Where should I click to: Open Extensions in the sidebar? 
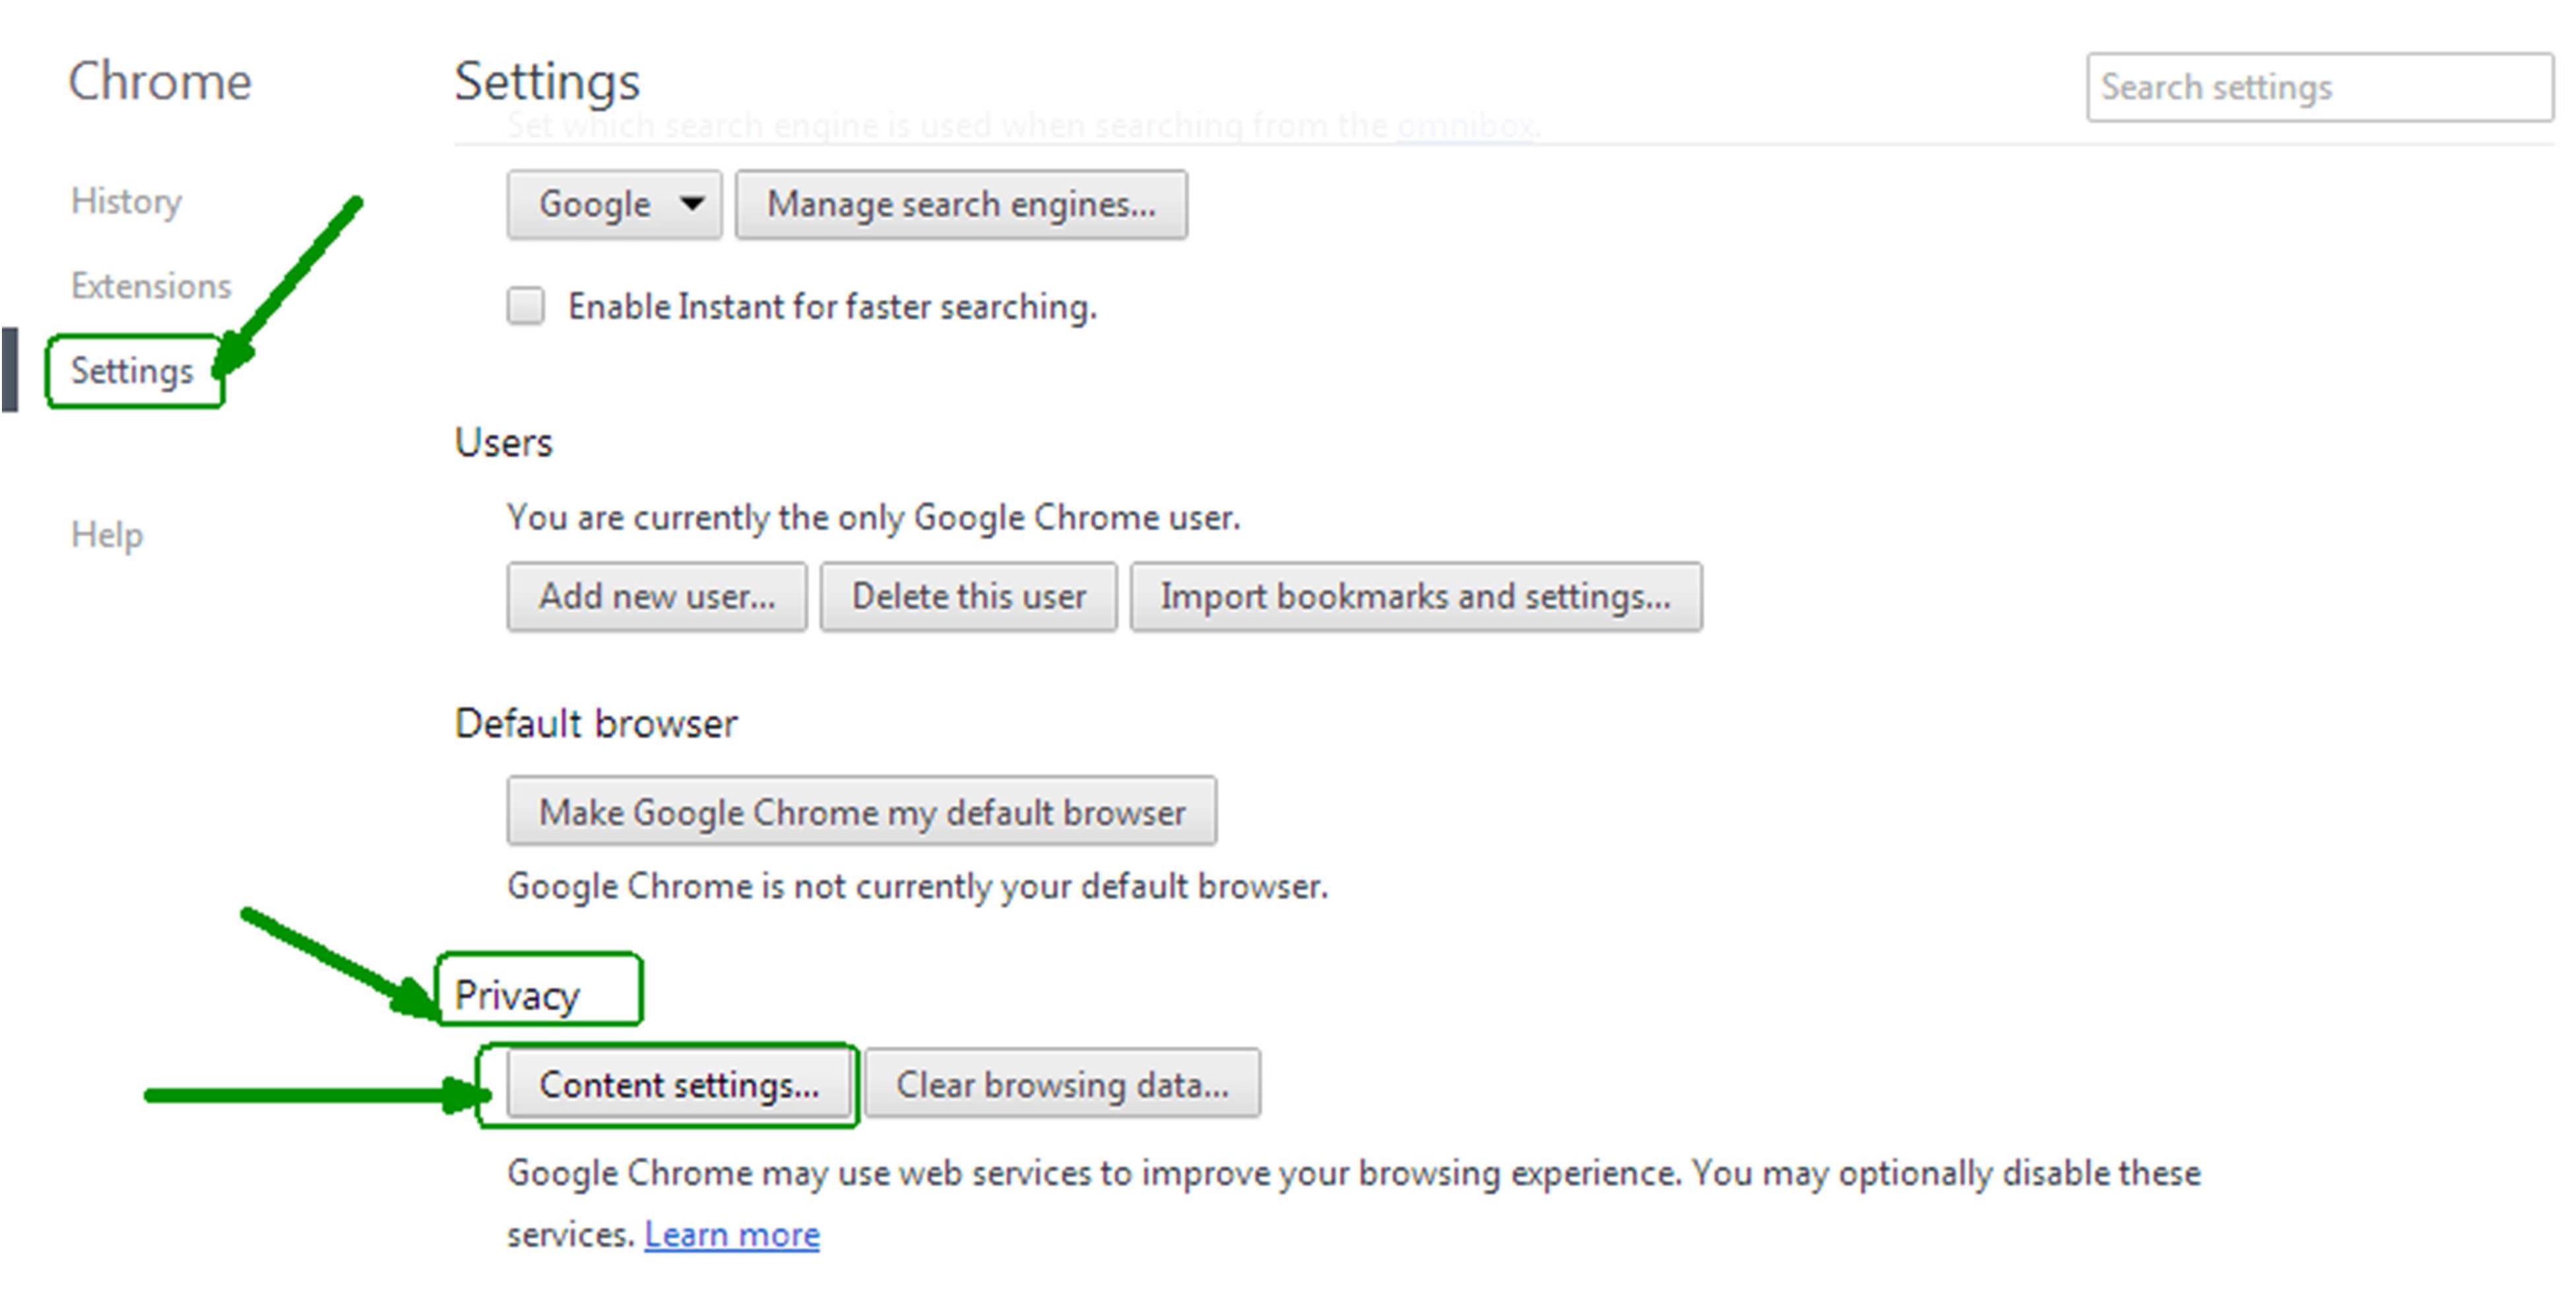click(x=151, y=286)
